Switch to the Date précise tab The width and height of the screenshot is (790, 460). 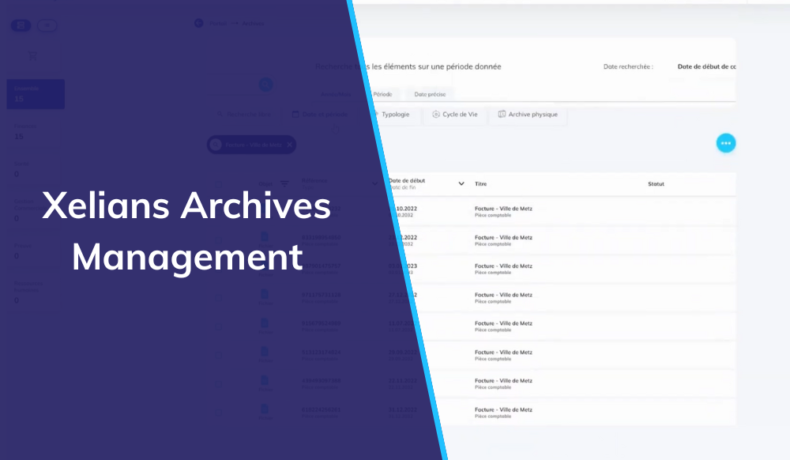coord(430,93)
